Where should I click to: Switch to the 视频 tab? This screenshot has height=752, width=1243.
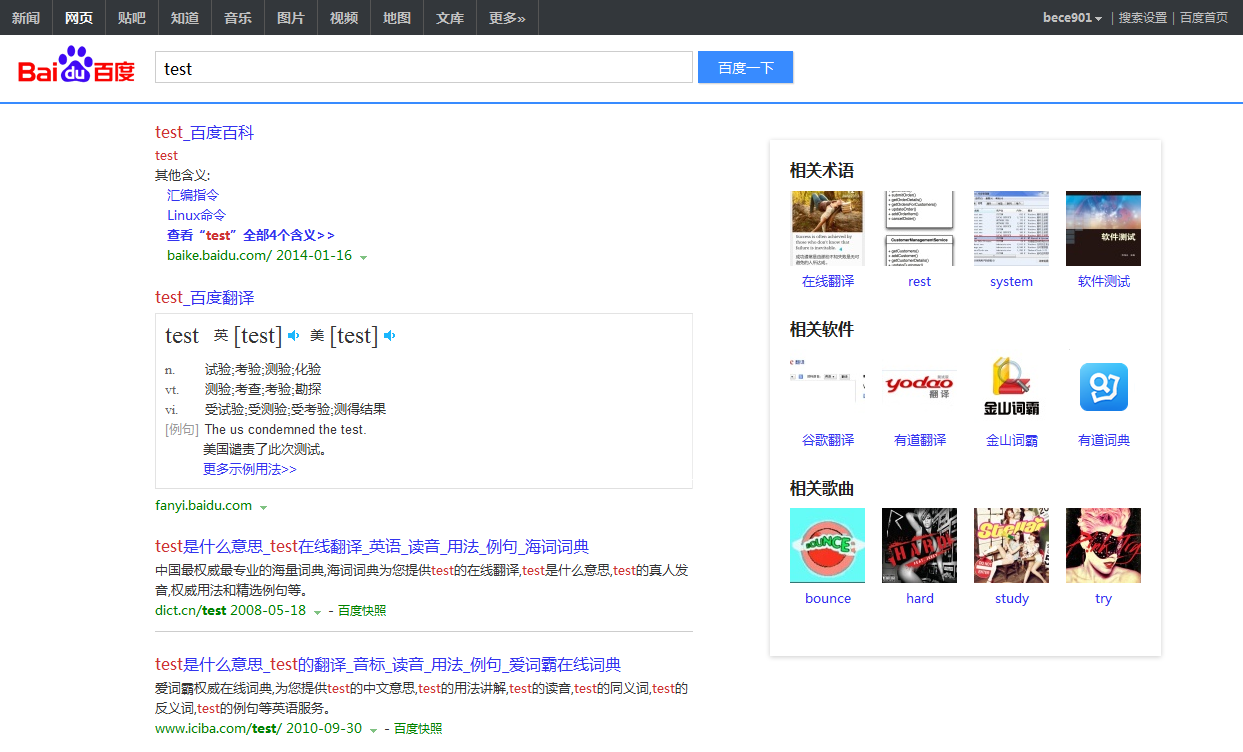pyautogui.click(x=344, y=17)
